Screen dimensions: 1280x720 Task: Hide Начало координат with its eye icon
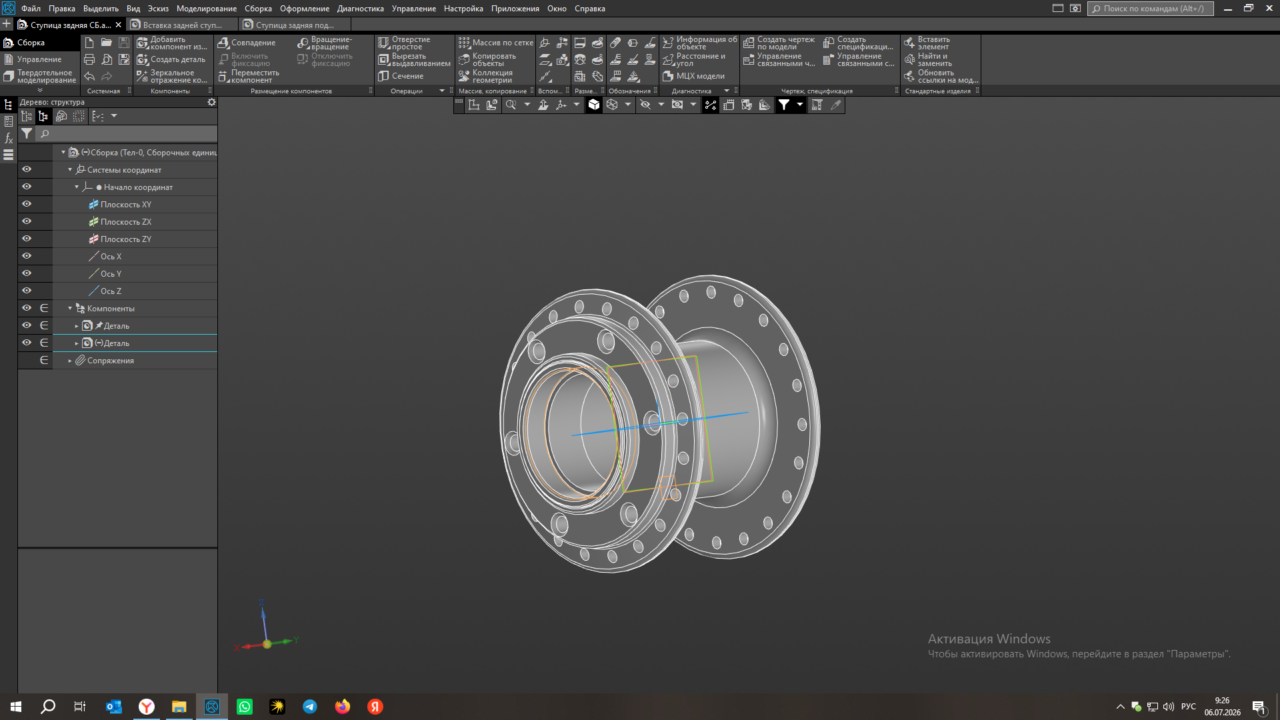coord(27,187)
